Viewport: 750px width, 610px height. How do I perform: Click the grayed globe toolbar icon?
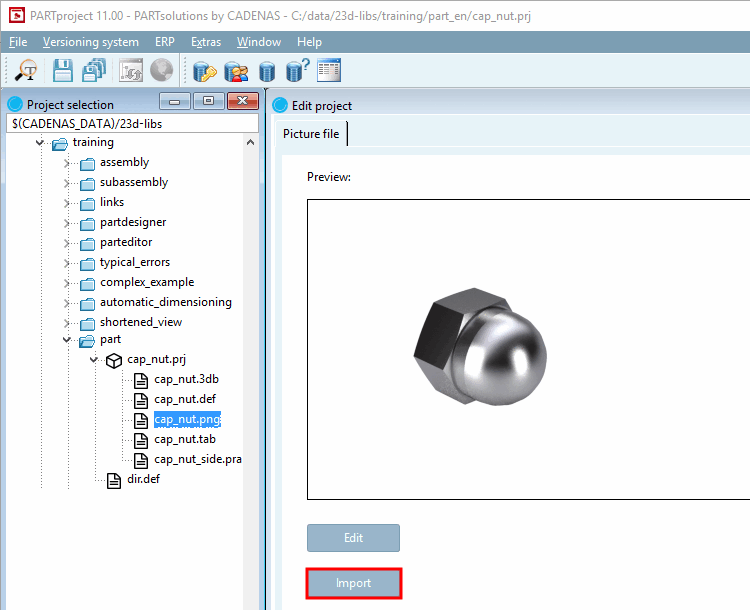coord(162,70)
